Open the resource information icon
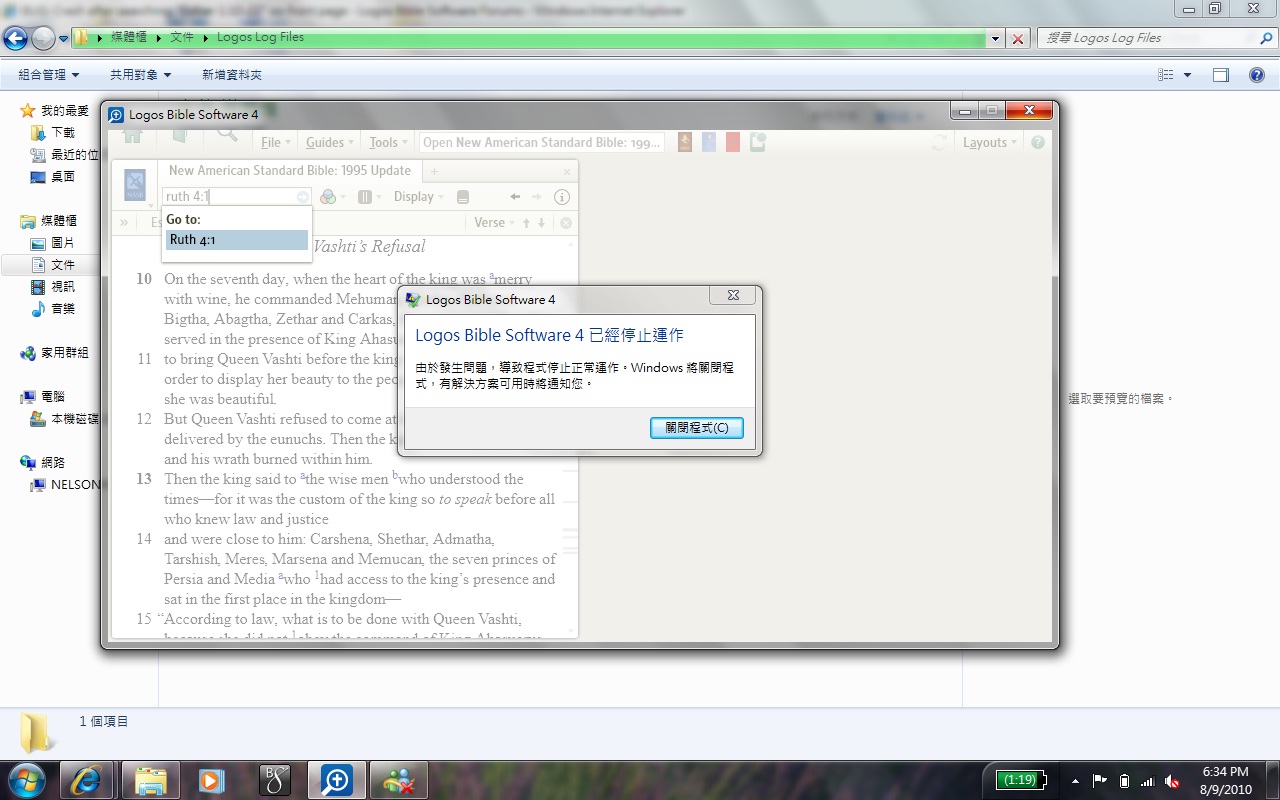 coord(562,197)
